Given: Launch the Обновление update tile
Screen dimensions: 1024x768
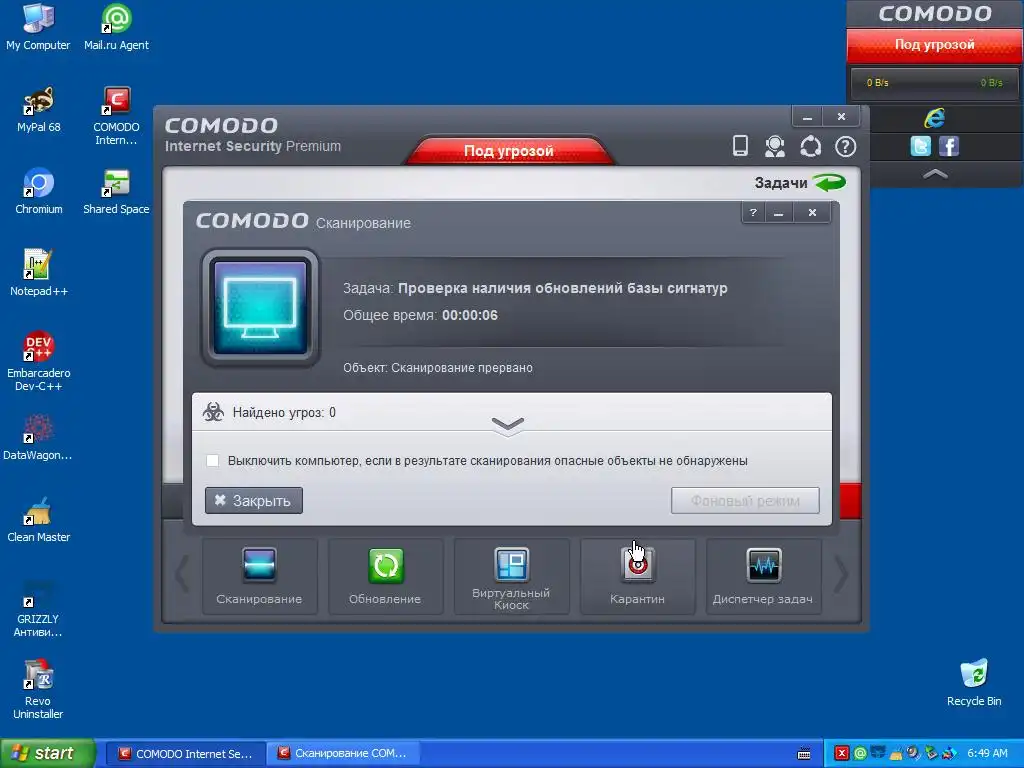Looking at the screenshot, I should pos(385,576).
